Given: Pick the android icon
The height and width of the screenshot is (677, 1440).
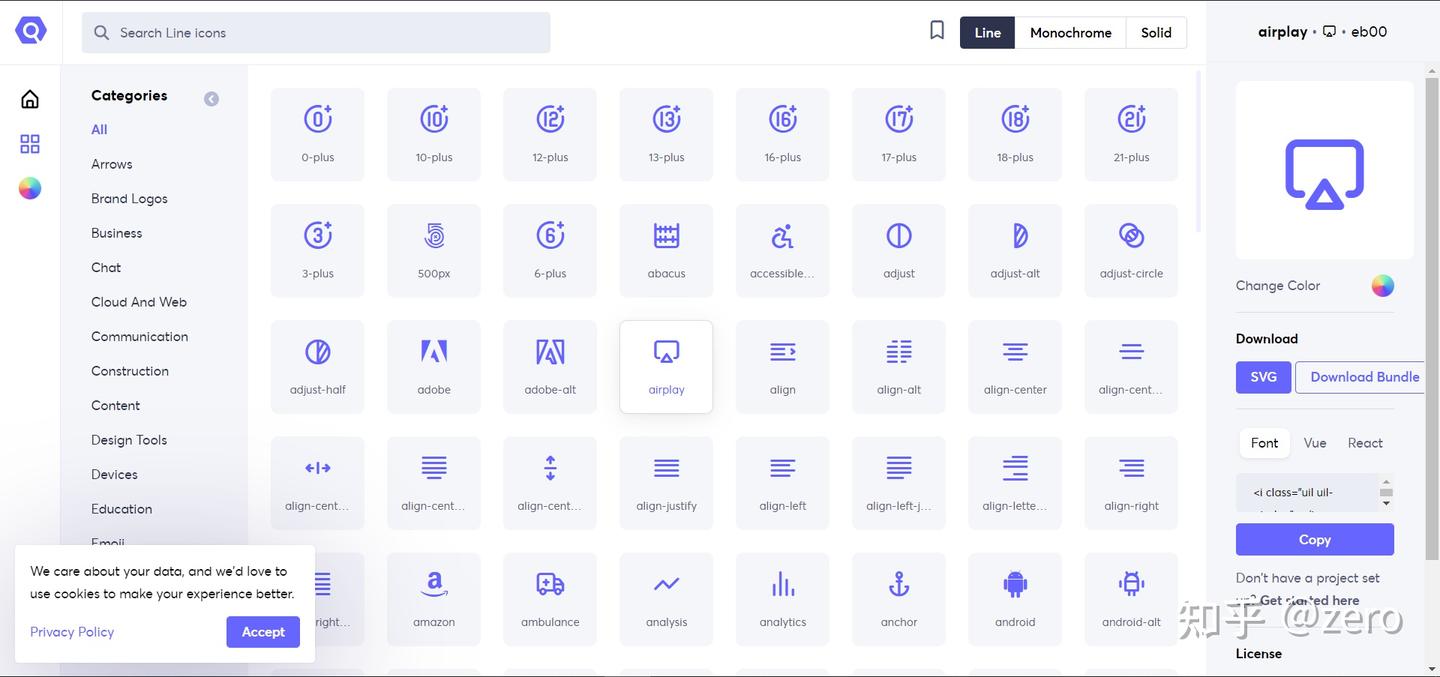Looking at the screenshot, I should click(x=1015, y=599).
